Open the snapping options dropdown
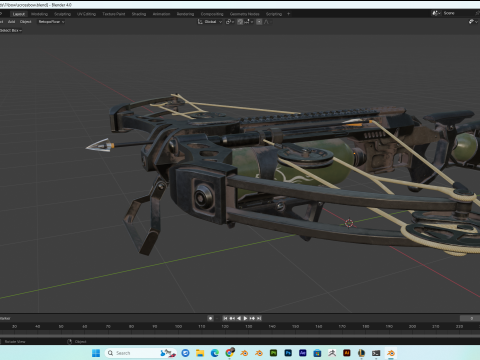This screenshot has height=360, width=480. pos(249,22)
